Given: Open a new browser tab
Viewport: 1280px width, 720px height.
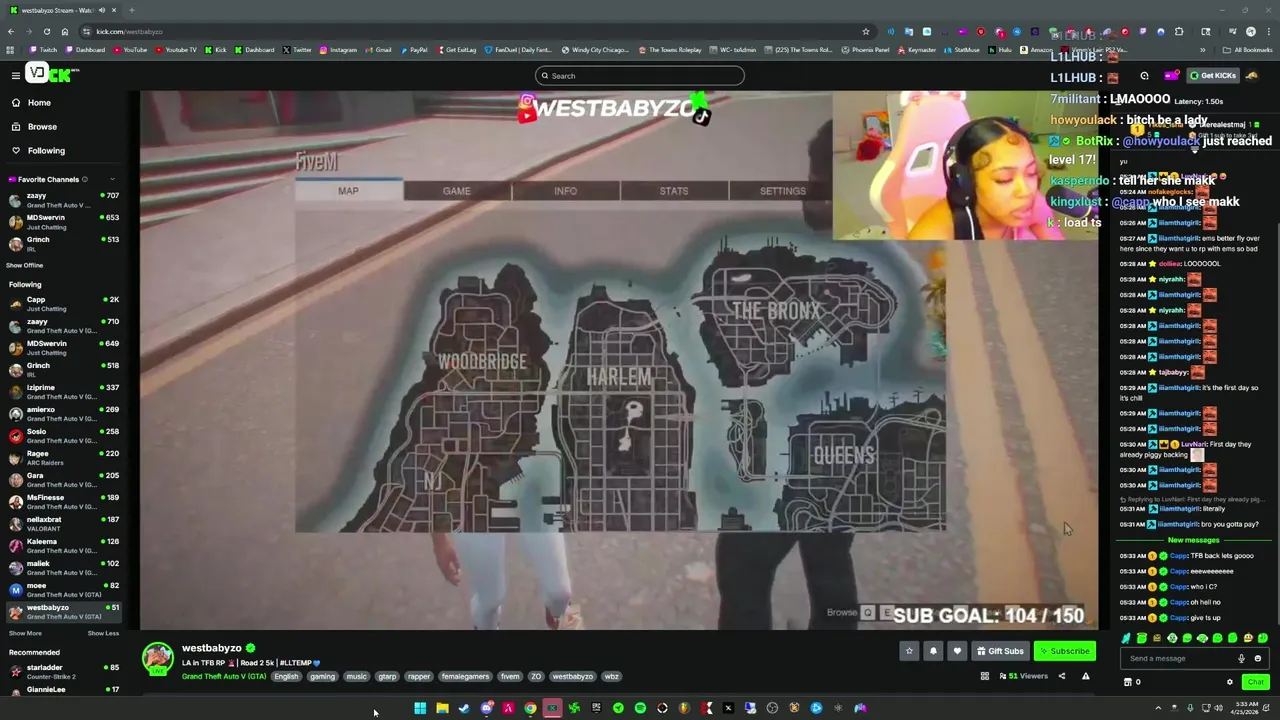Looking at the screenshot, I should click(131, 10).
